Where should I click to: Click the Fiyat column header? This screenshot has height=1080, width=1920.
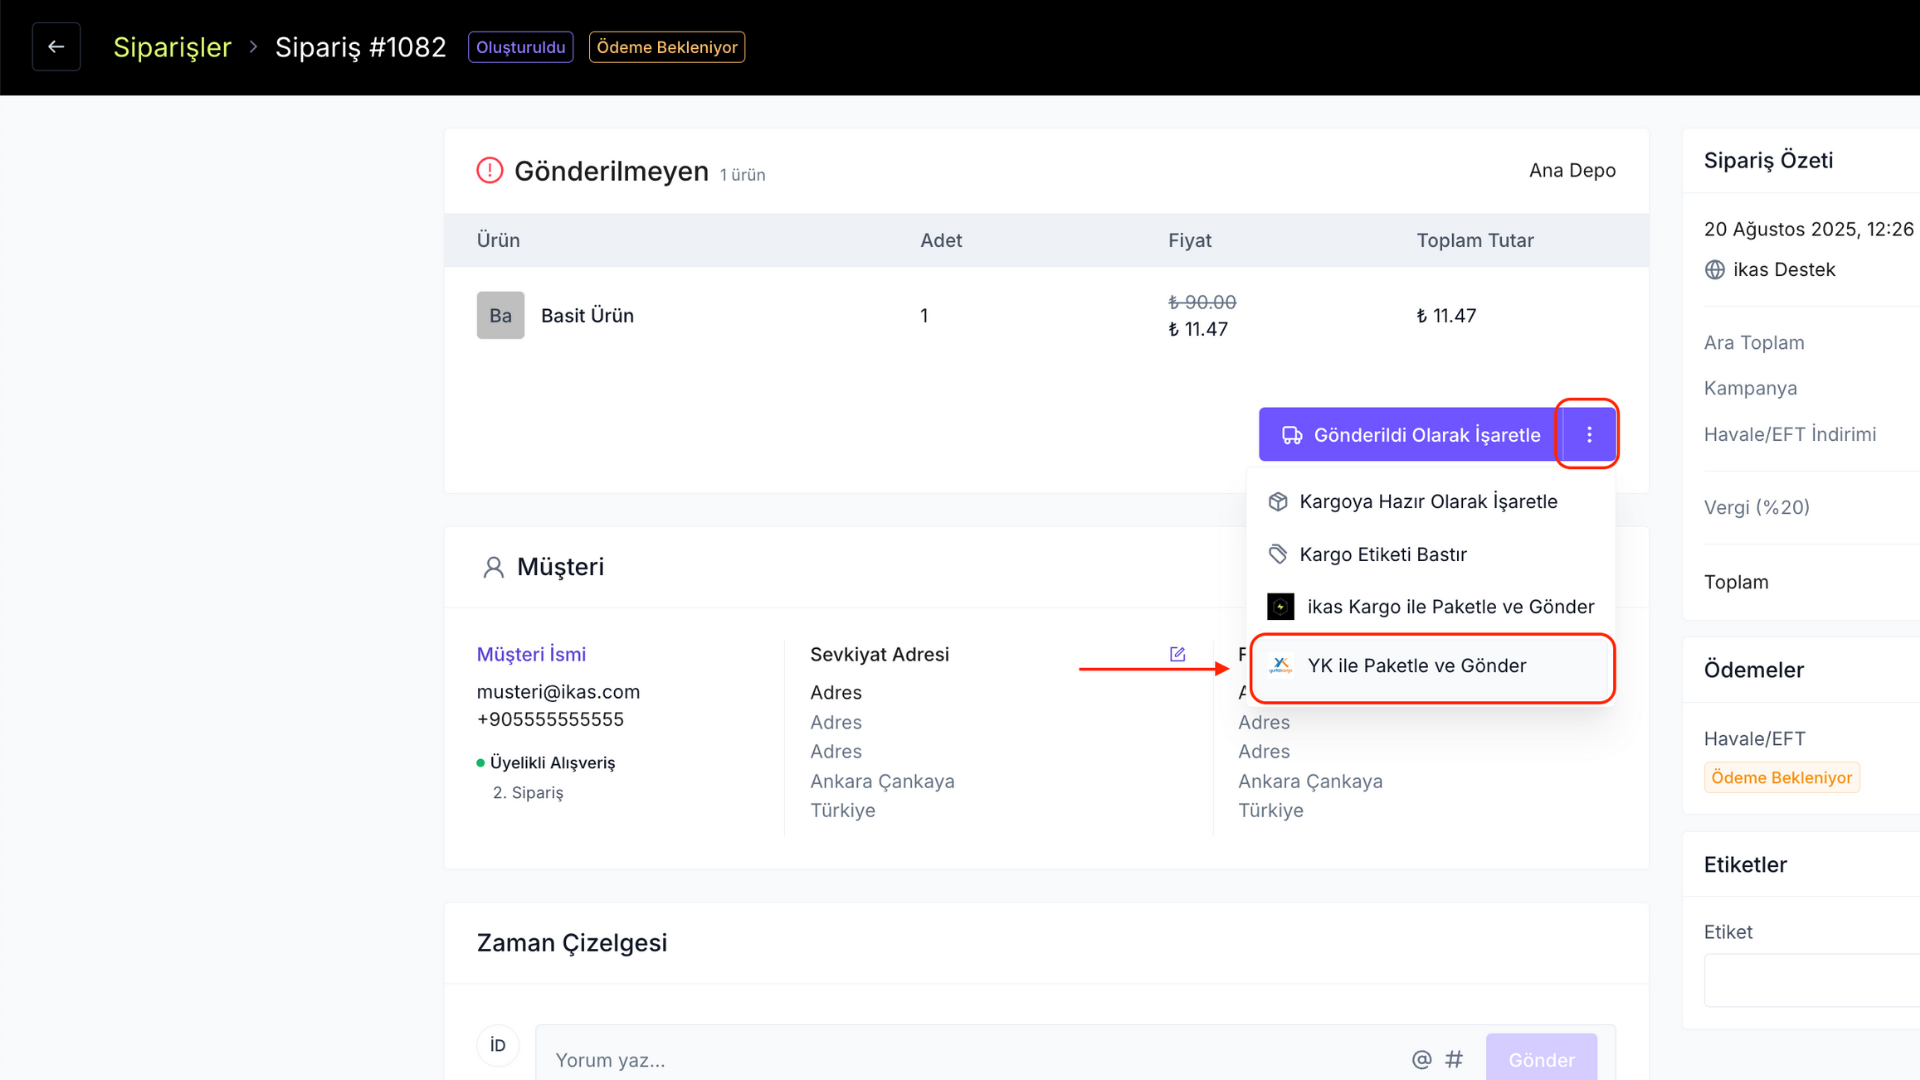pyautogui.click(x=1189, y=240)
